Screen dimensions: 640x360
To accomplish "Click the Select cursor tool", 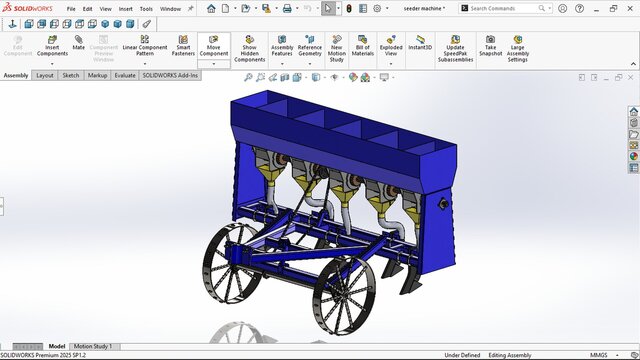I will coord(328,8).
